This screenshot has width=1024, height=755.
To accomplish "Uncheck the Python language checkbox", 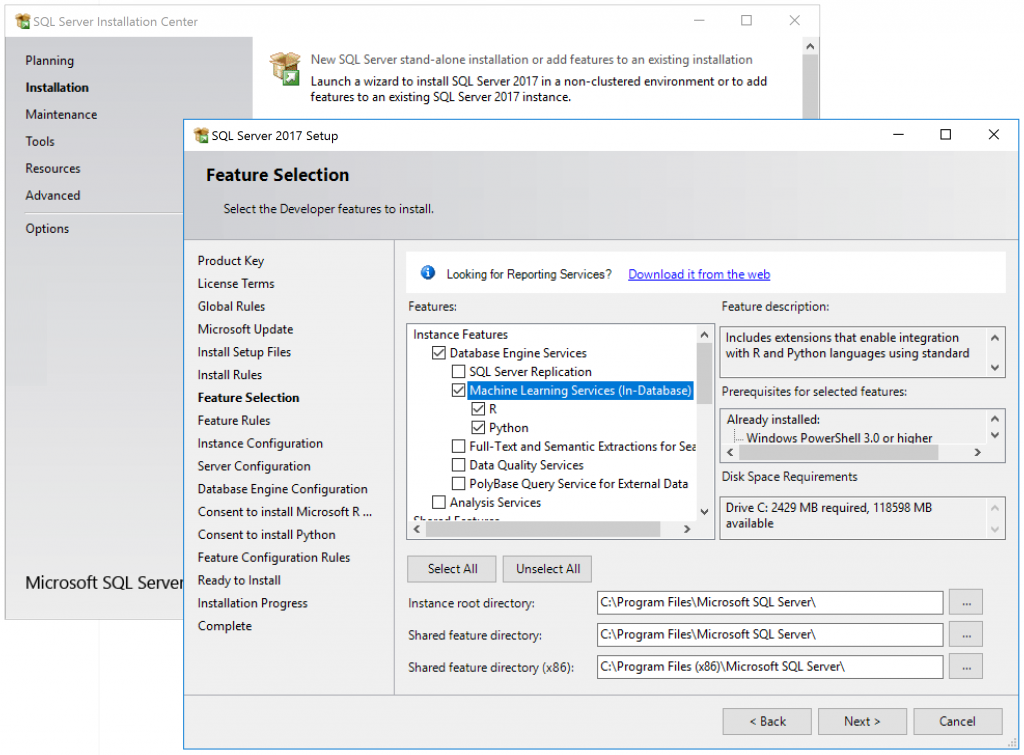I will [478, 428].
